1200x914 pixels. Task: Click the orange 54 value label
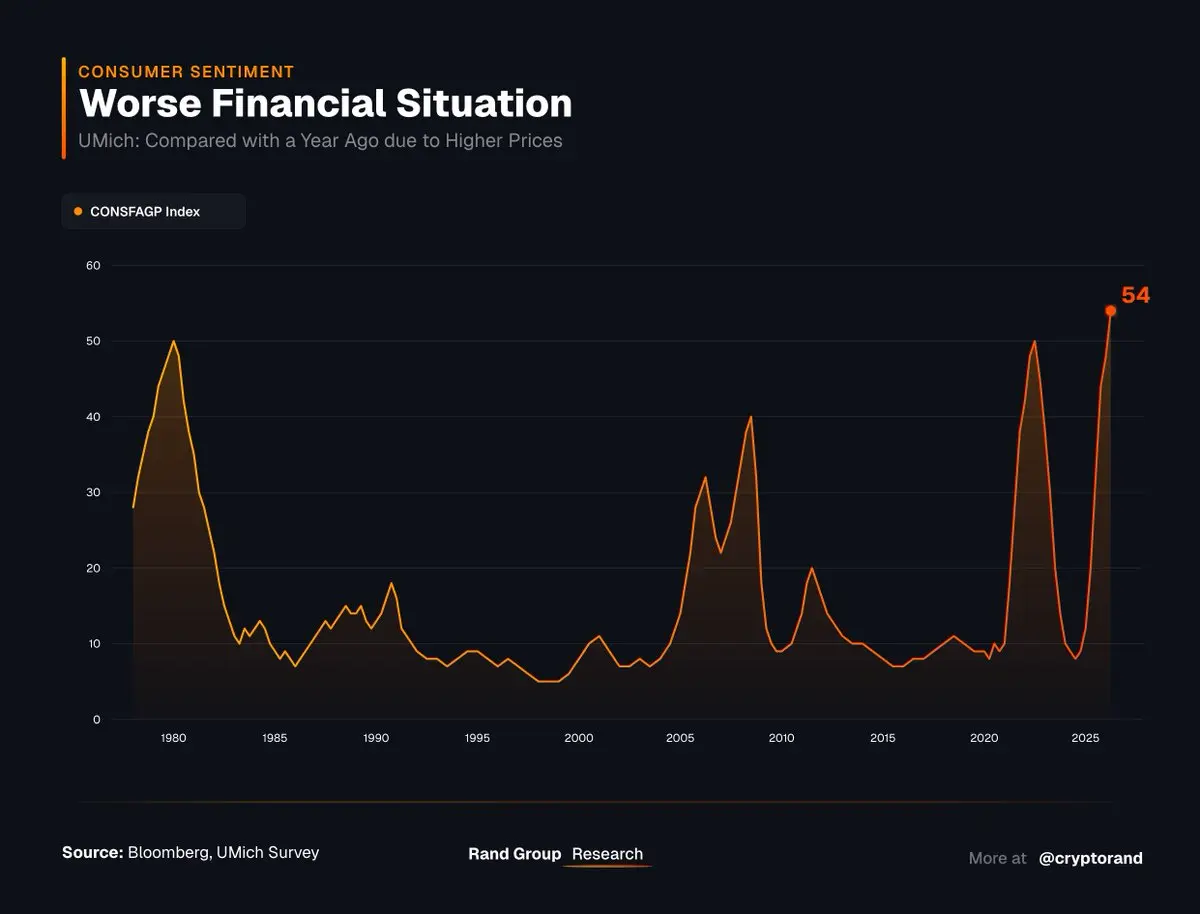pyautogui.click(x=1135, y=295)
